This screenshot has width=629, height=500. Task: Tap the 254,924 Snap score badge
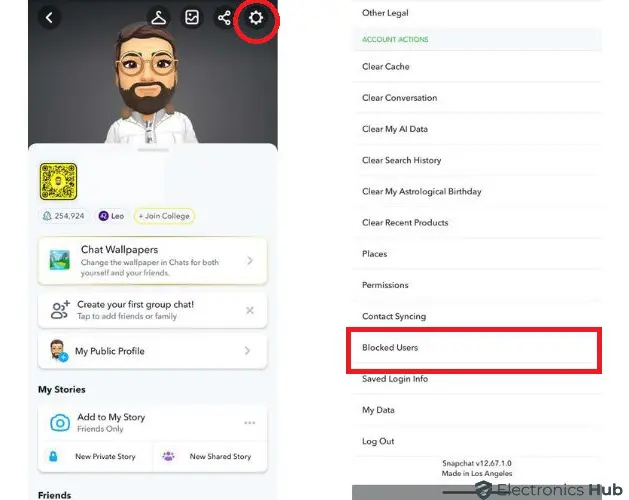pyautogui.click(x=63, y=216)
